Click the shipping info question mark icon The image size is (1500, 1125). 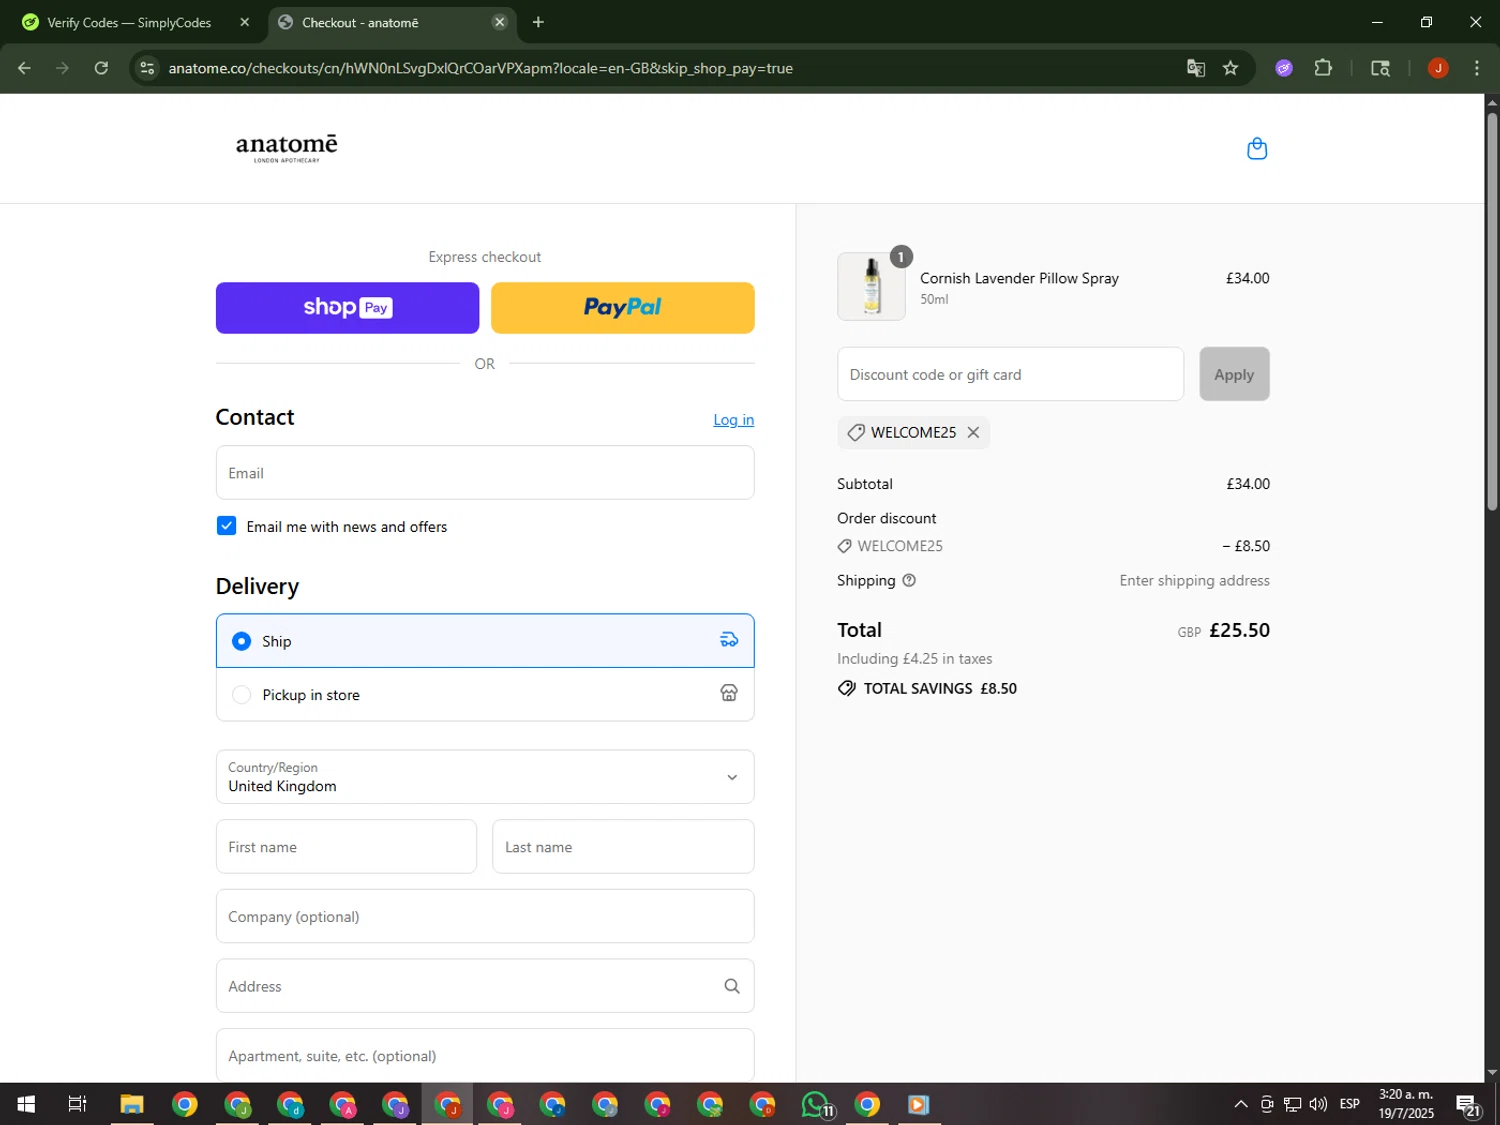(x=909, y=581)
